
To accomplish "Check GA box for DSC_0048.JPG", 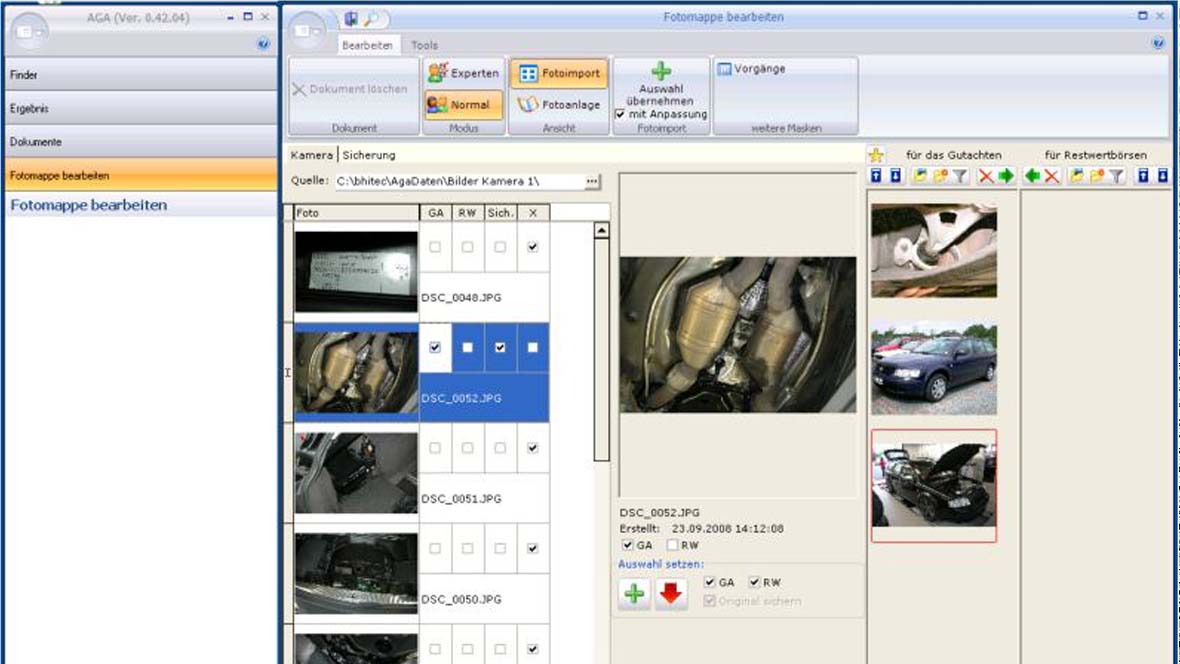I will coord(435,247).
